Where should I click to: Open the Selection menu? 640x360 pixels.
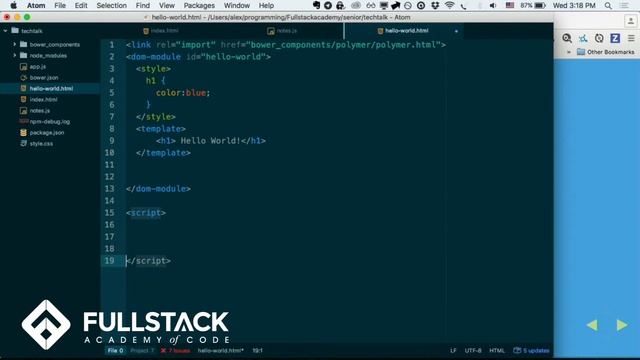pyautogui.click(x=111, y=5)
